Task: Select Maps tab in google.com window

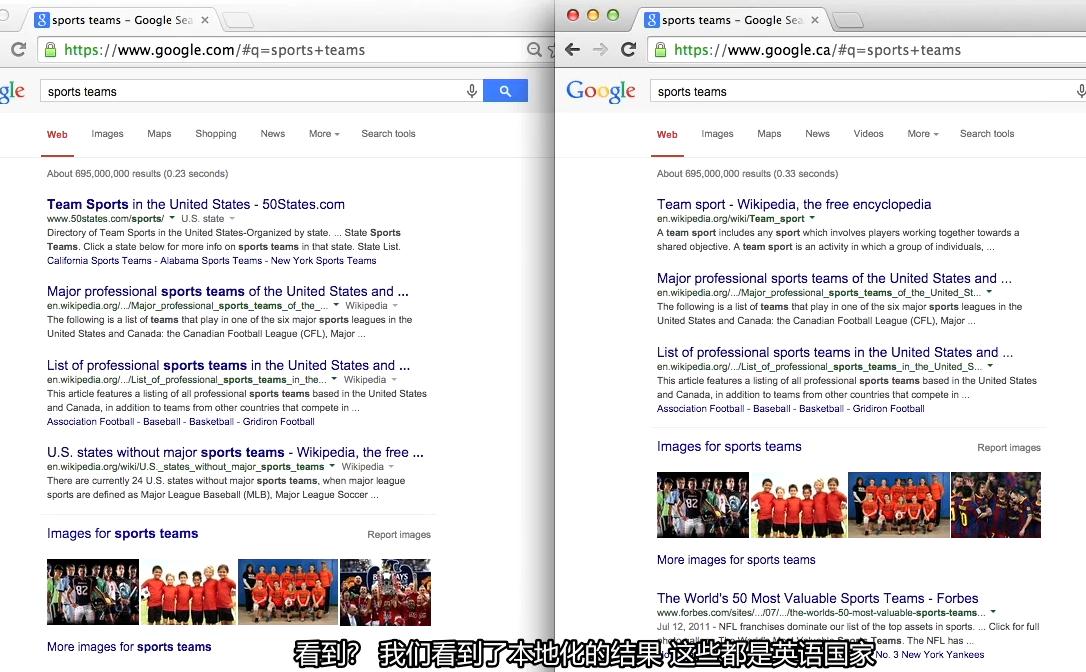Action: (x=159, y=134)
